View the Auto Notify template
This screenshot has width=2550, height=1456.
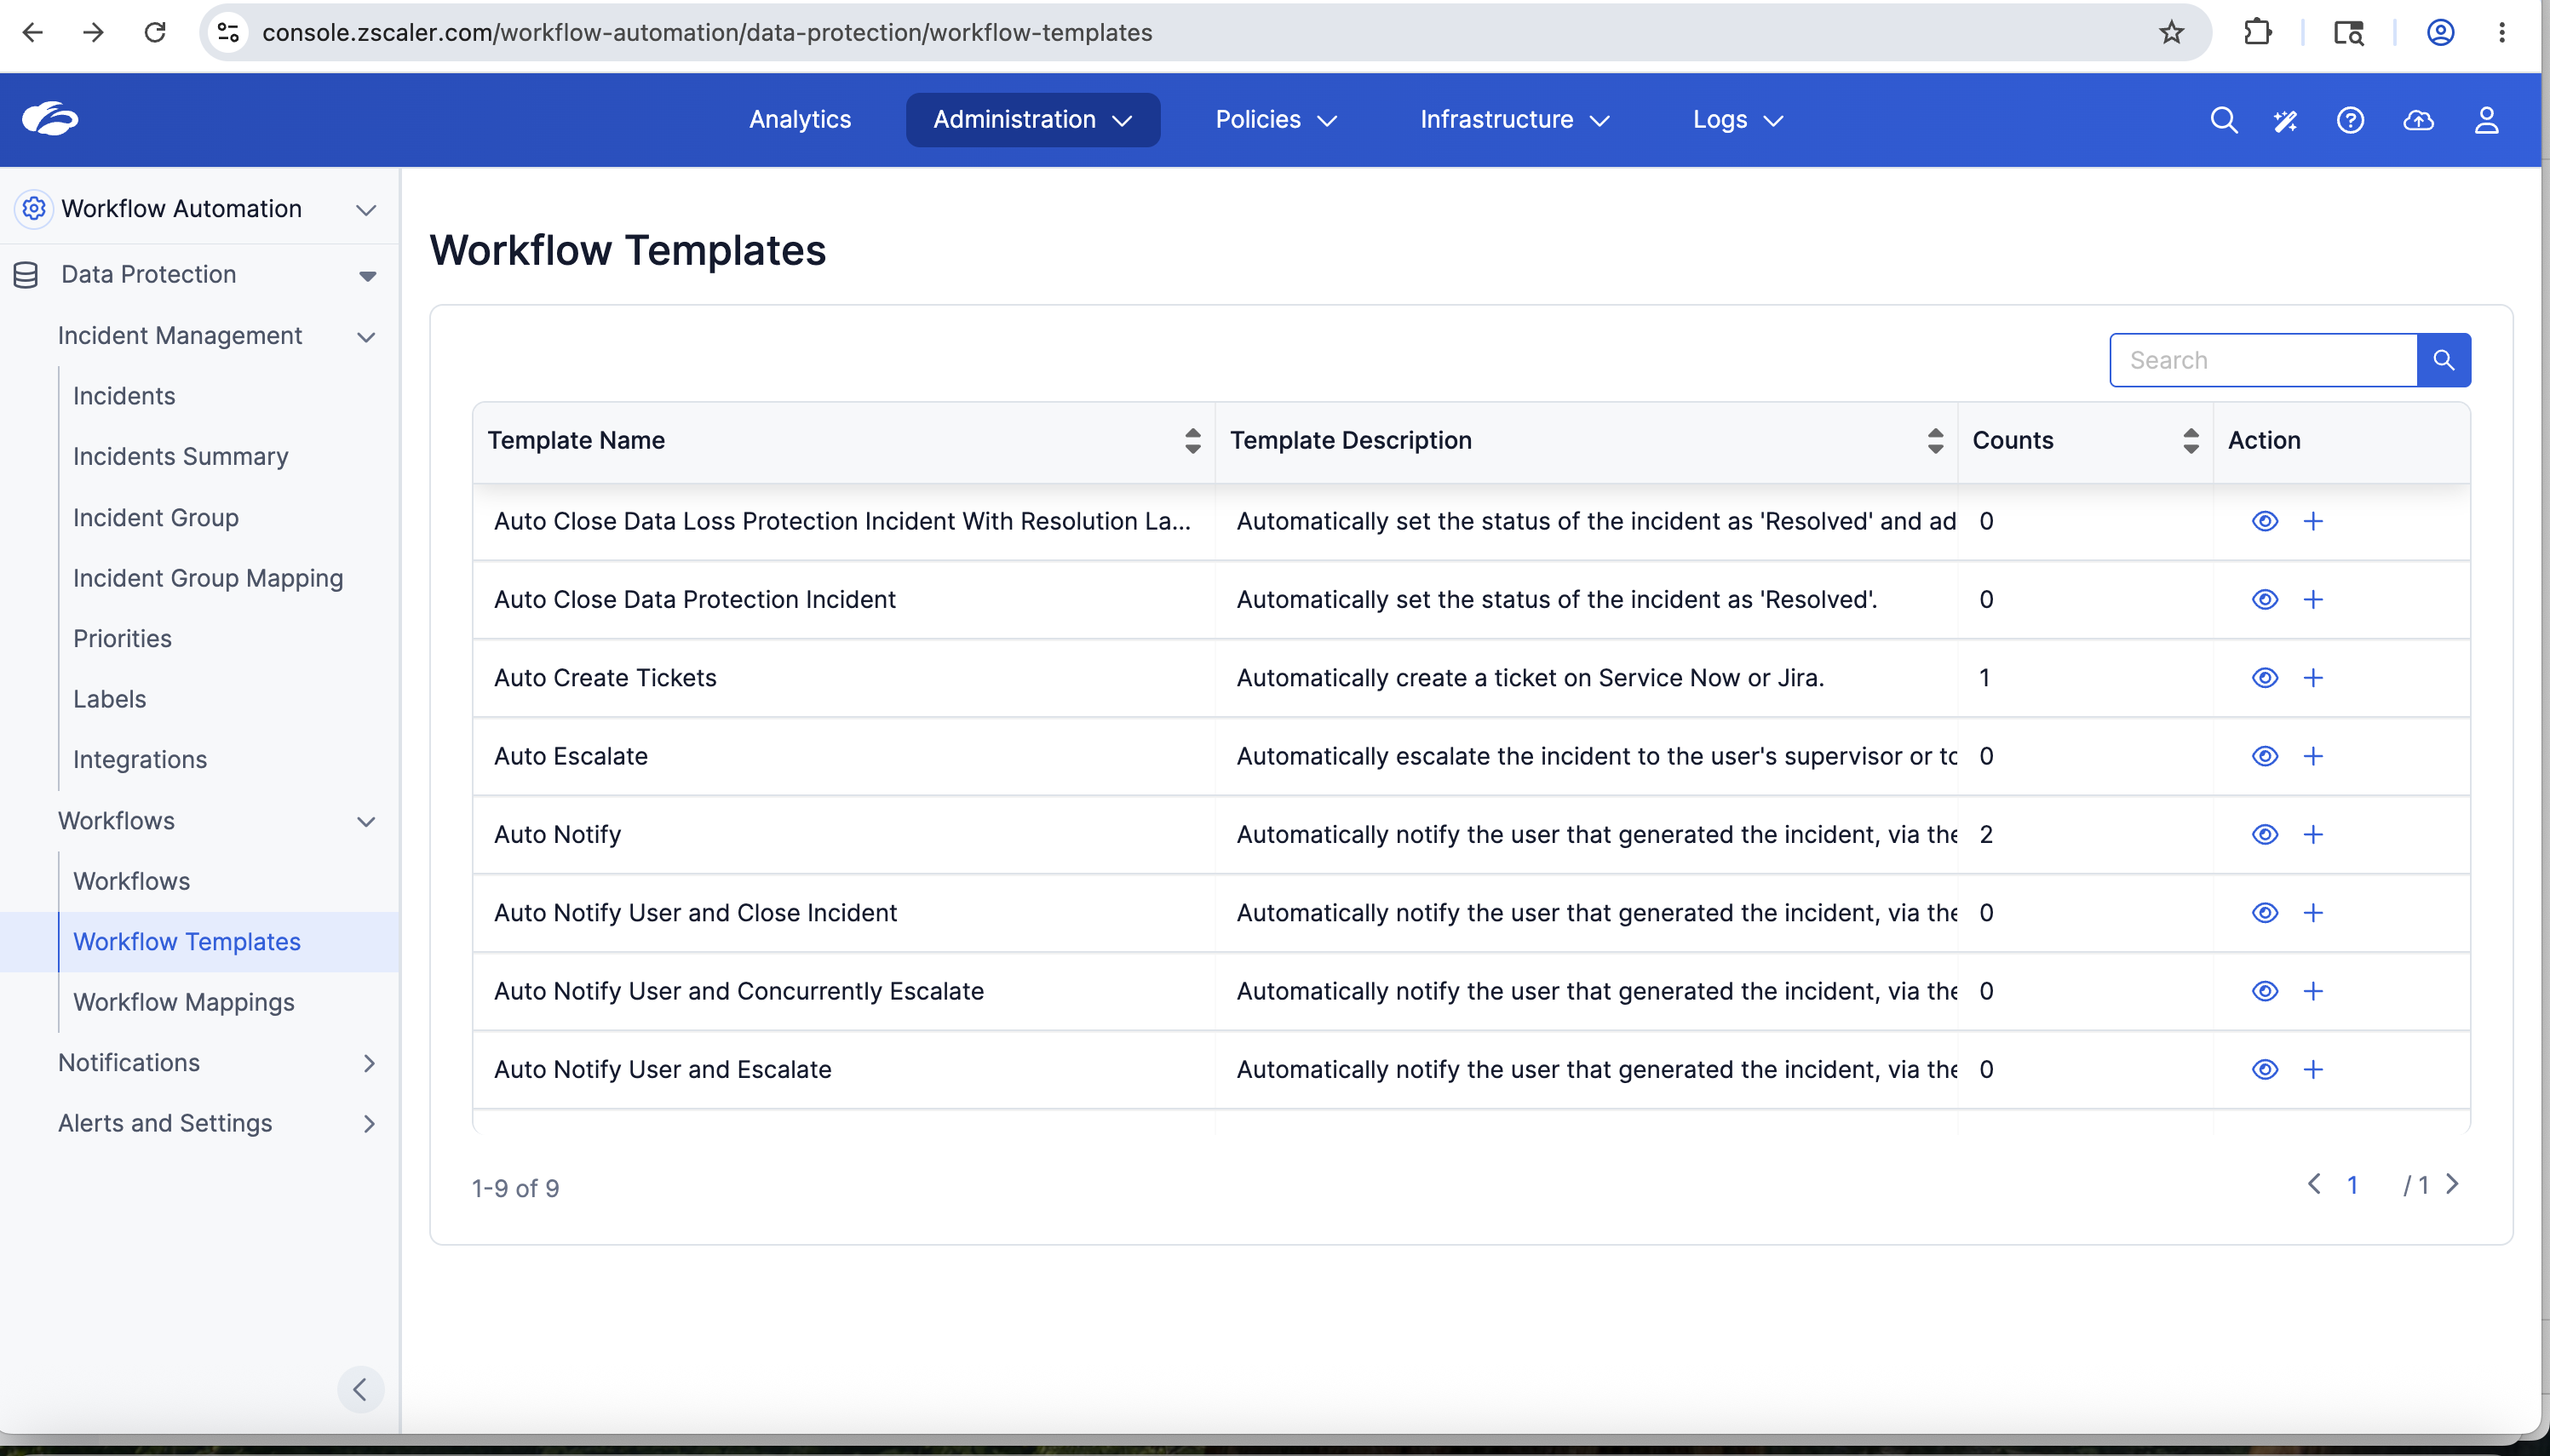tap(2265, 834)
